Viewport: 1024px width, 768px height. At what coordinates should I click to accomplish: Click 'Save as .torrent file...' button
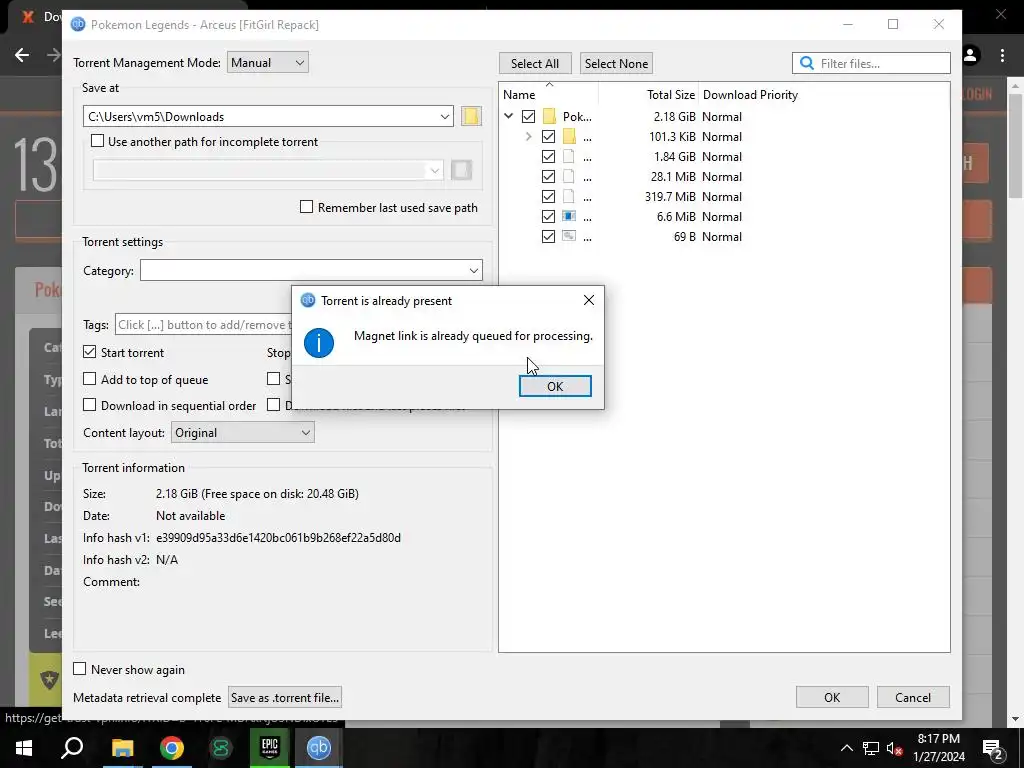[285, 697]
